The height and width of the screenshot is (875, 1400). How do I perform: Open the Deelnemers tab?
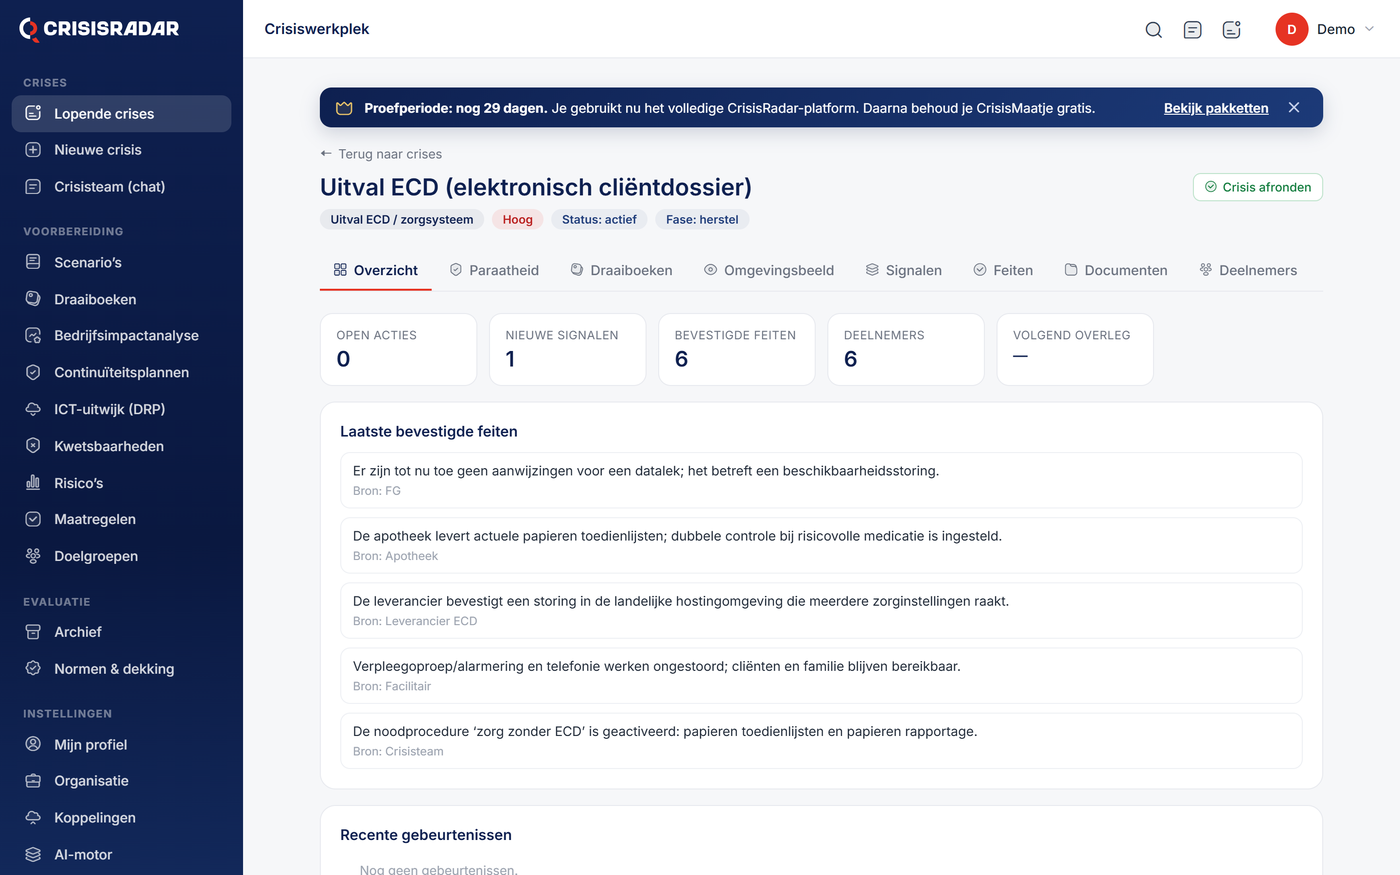1248,270
